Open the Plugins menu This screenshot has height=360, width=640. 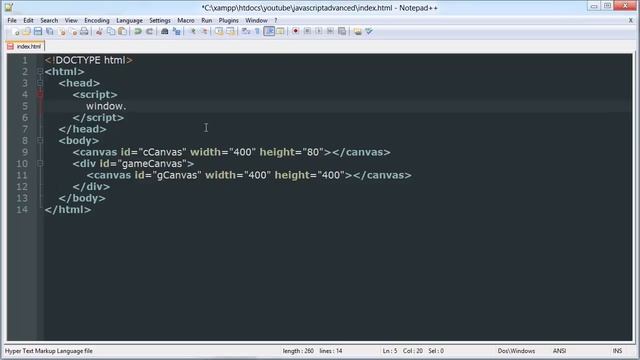(229, 20)
